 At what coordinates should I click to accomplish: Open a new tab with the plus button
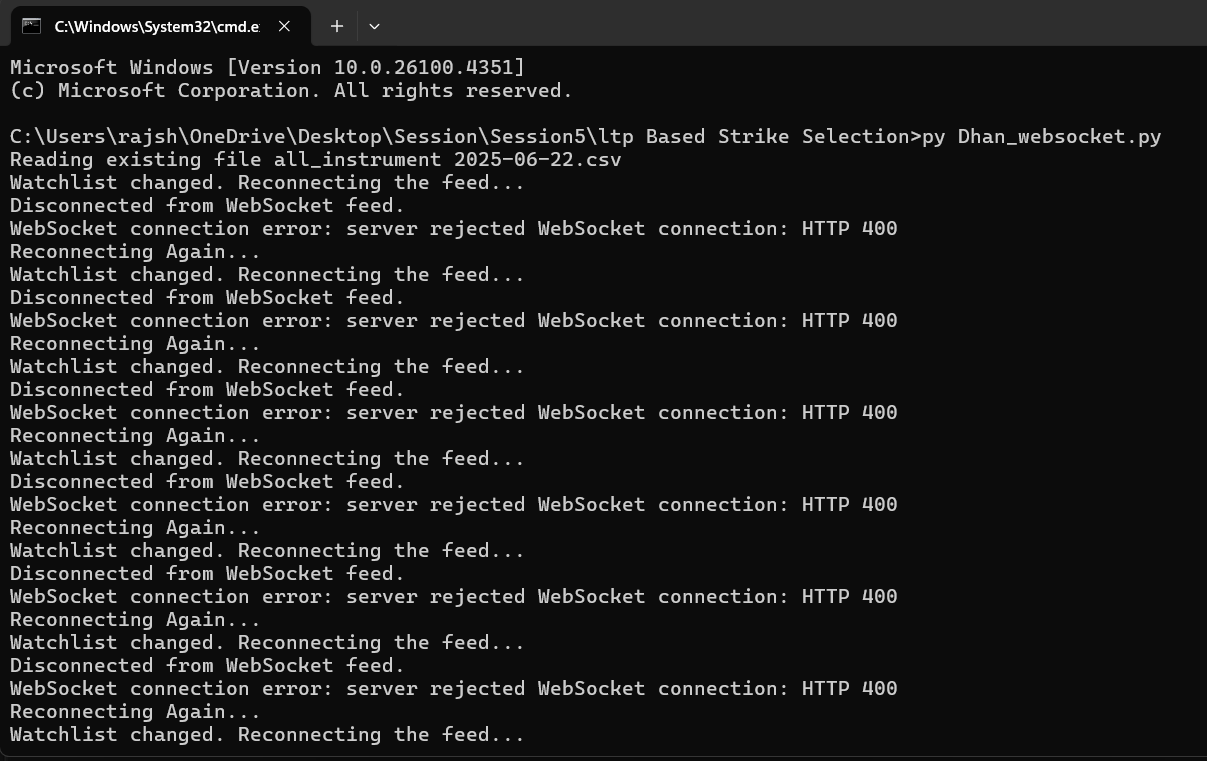point(337,26)
